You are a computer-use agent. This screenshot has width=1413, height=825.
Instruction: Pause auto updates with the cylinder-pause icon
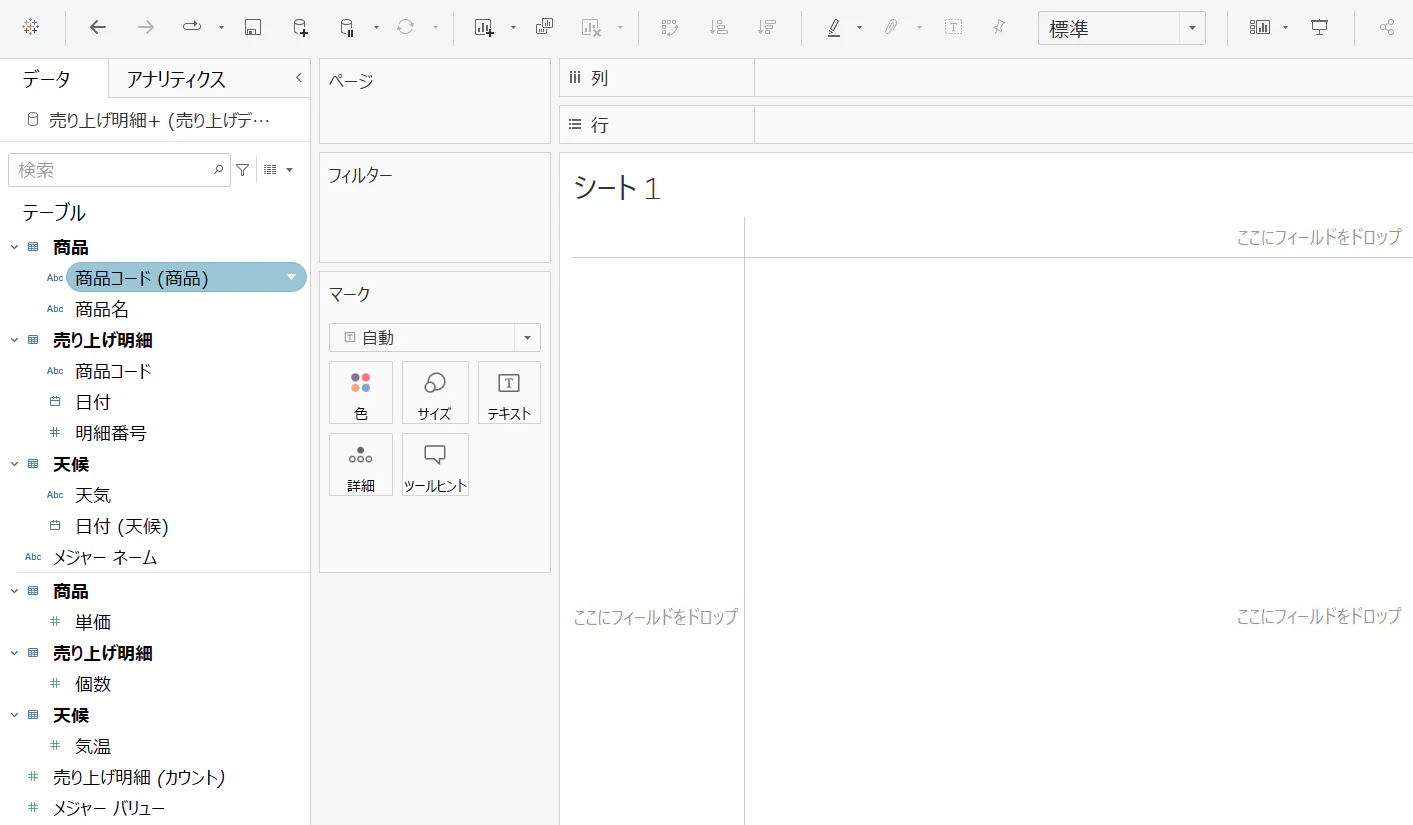(347, 28)
